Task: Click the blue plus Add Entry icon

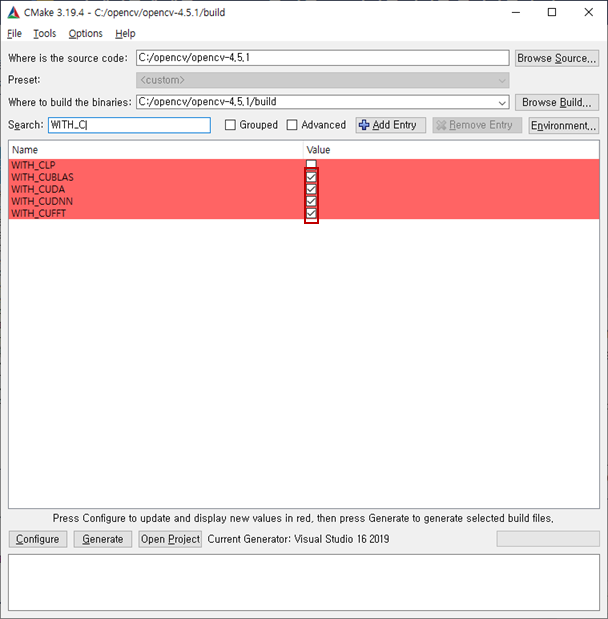Action: click(x=364, y=125)
